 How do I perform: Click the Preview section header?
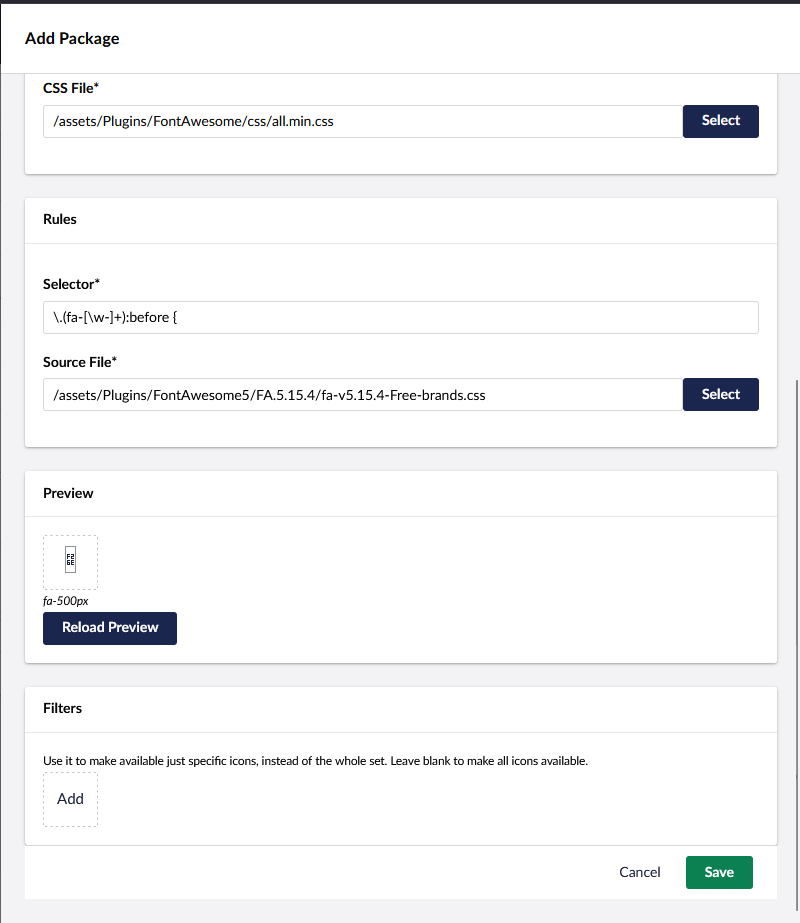tap(68, 493)
